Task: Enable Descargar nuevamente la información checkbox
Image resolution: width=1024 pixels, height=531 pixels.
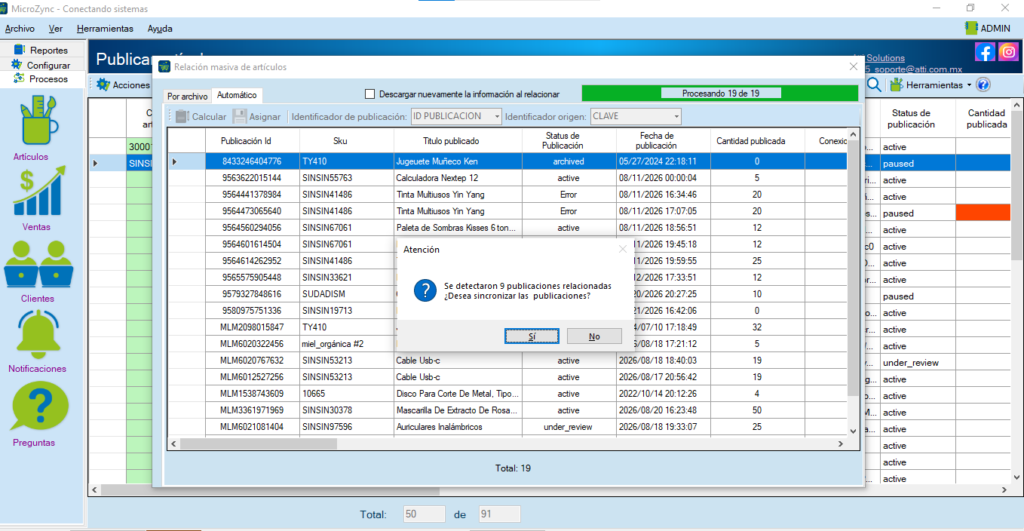Action: point(370,94)
